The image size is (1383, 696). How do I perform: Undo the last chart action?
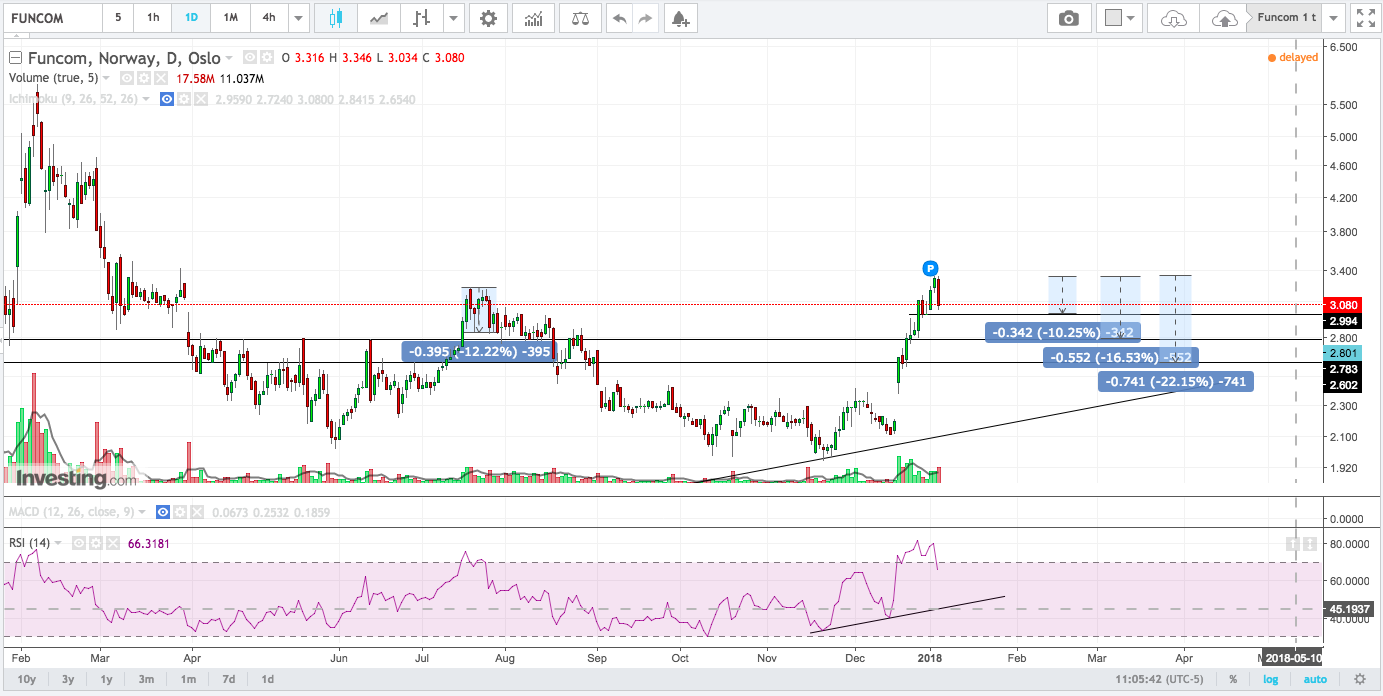pyautogui.click(x=620, y=18)
